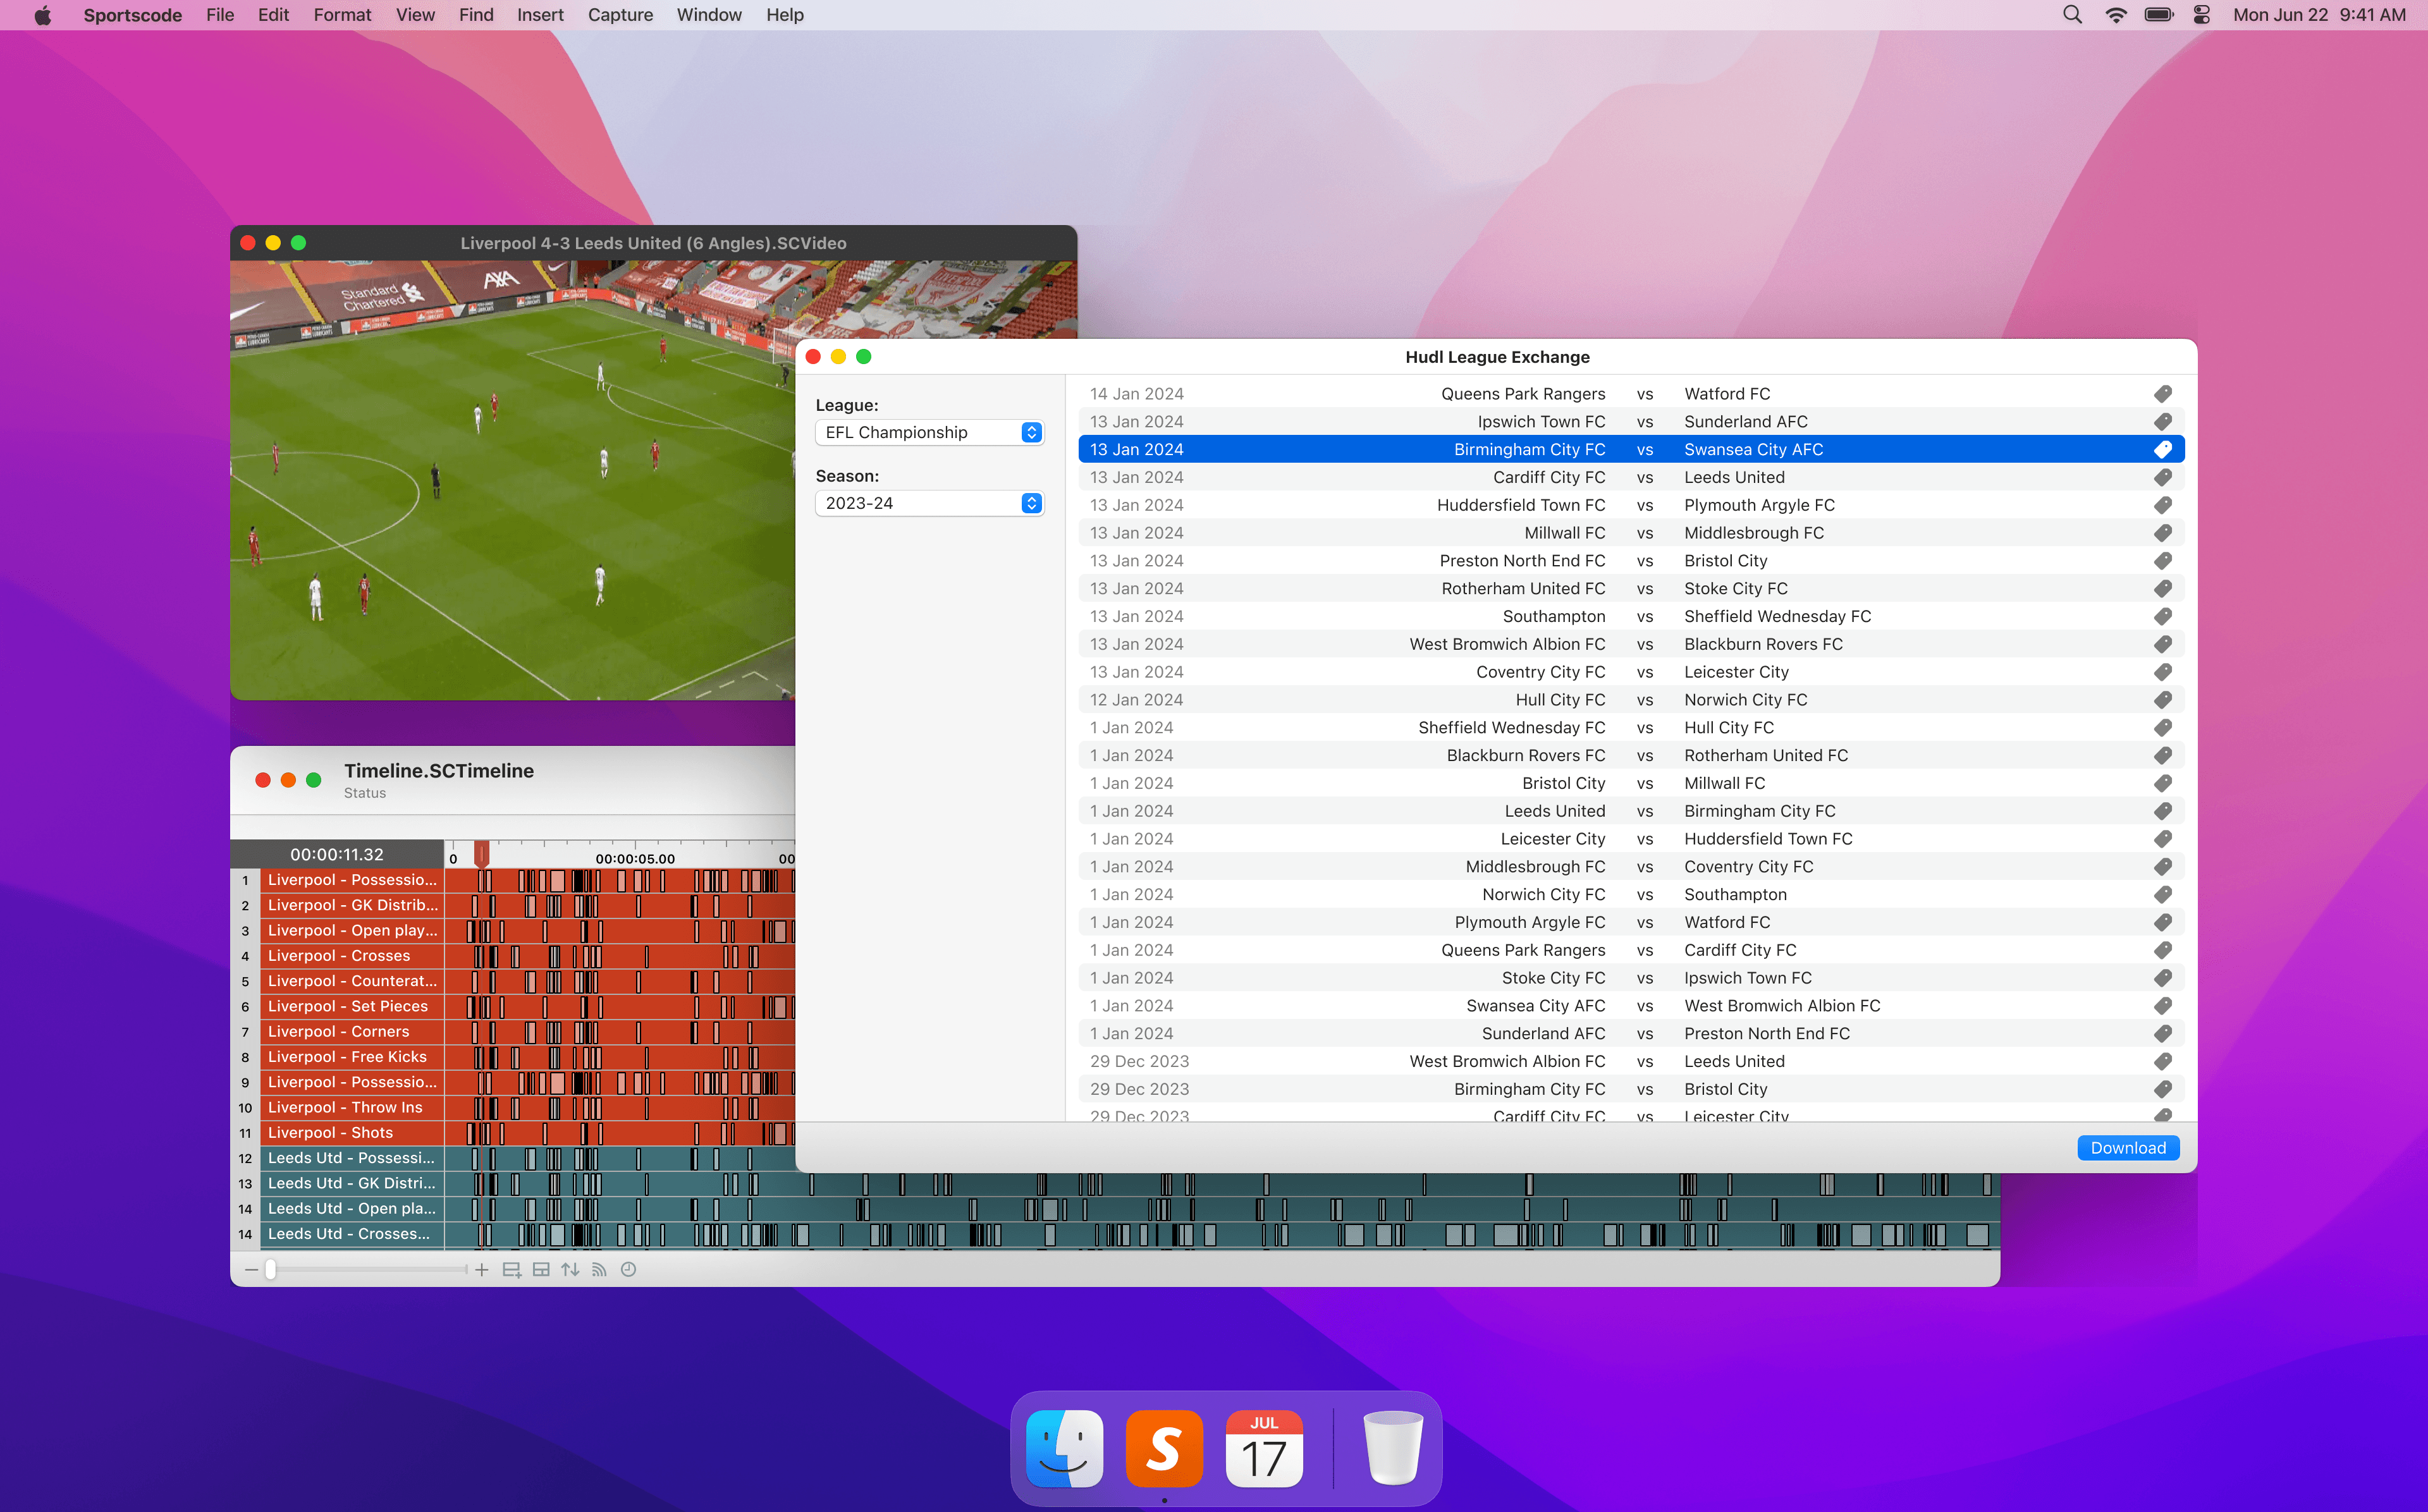The width and height of the screenshot is (2428, 1512).
Task: Select the Sunderland AFC vs Preston North End row
Action: tap(1631, 1034)
